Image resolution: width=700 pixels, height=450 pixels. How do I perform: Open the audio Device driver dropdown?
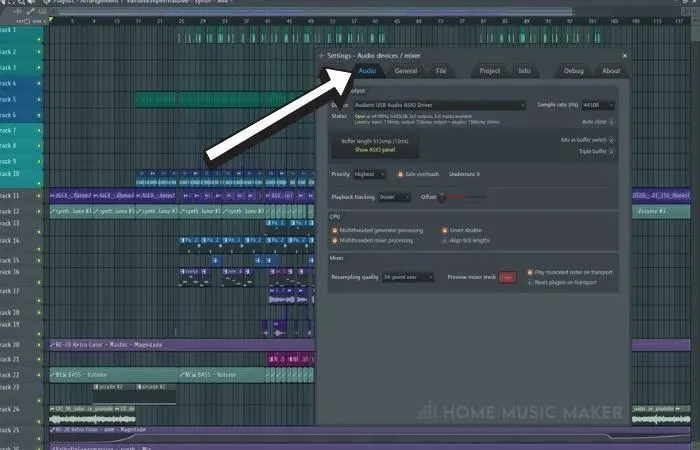439,105
